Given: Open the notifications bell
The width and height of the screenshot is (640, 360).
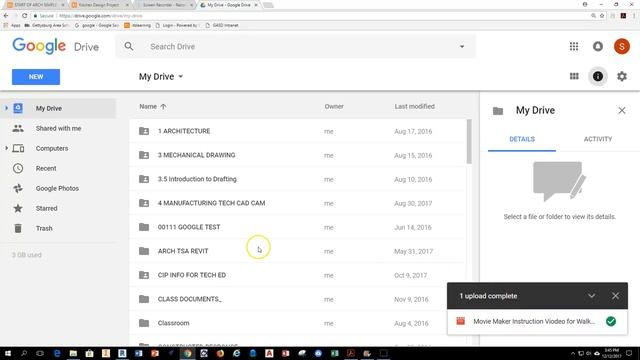Looking at the screenshot, I should click(x=598, y=47).
